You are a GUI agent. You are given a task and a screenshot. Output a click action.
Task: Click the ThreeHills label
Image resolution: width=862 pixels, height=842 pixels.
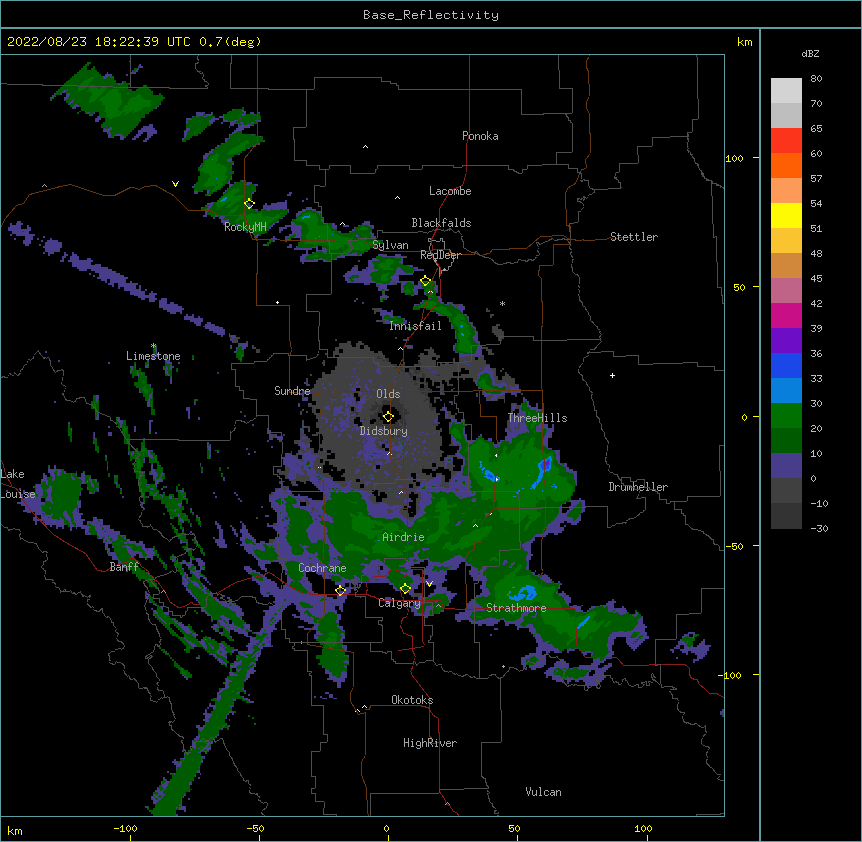pos(537,418)
